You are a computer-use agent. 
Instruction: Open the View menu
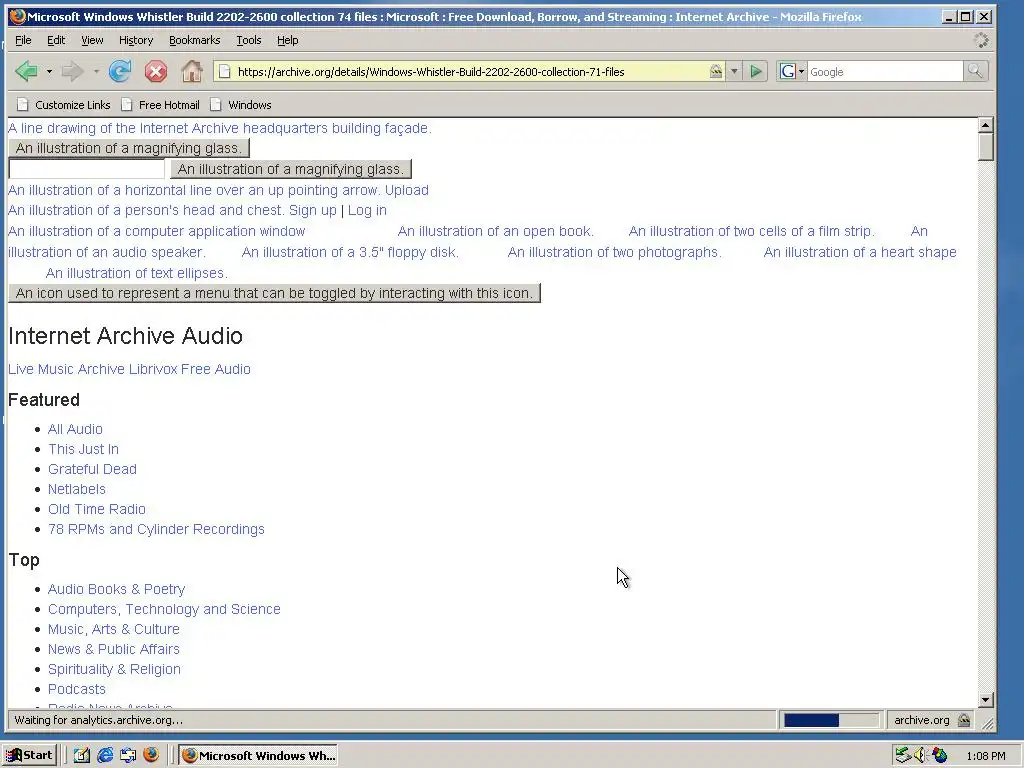92,40
